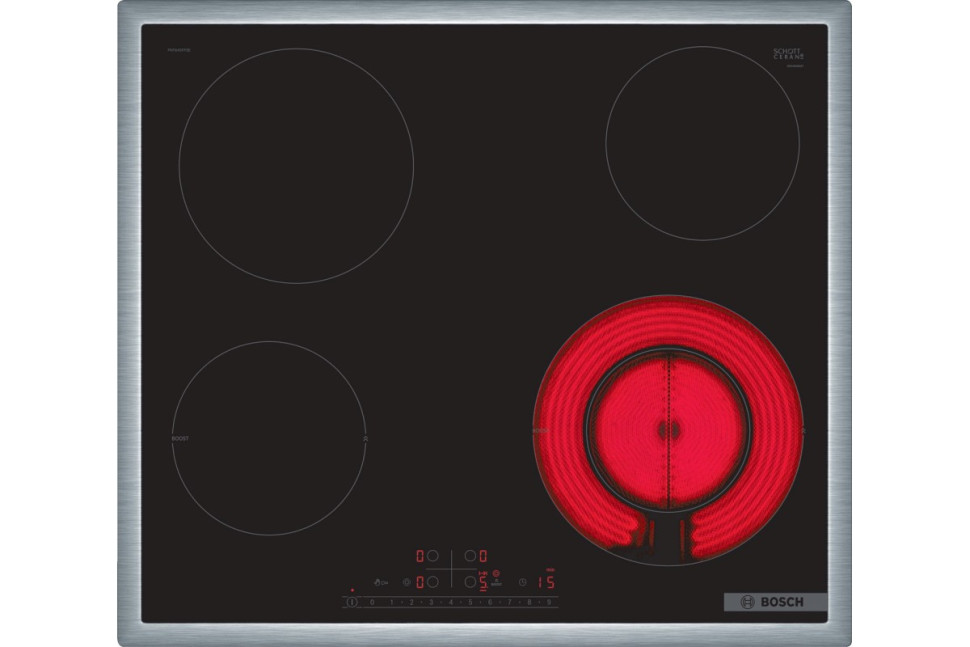This screenshot has height=647, width=970.
Task: Set heat level 2 on the slider
Action: pos(411,602)
